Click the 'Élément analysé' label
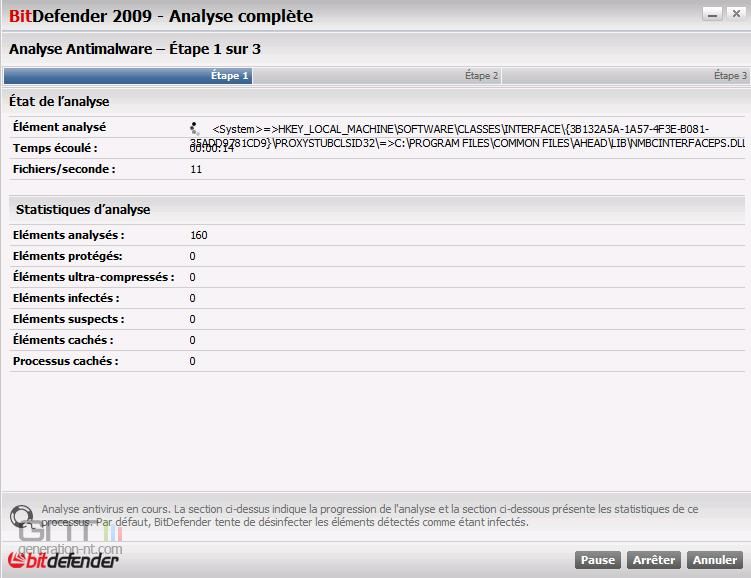 (x=59, y=127)
